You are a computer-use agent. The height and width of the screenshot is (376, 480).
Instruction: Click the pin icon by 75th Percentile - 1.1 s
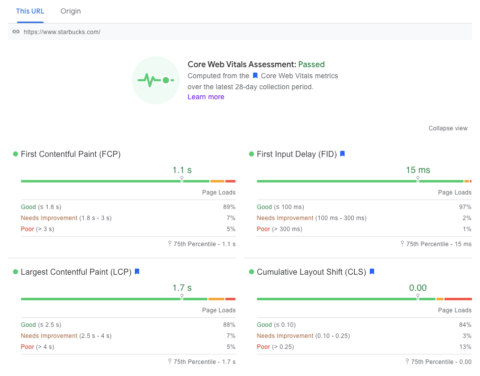pyautogui.click(x=170, y=244)
